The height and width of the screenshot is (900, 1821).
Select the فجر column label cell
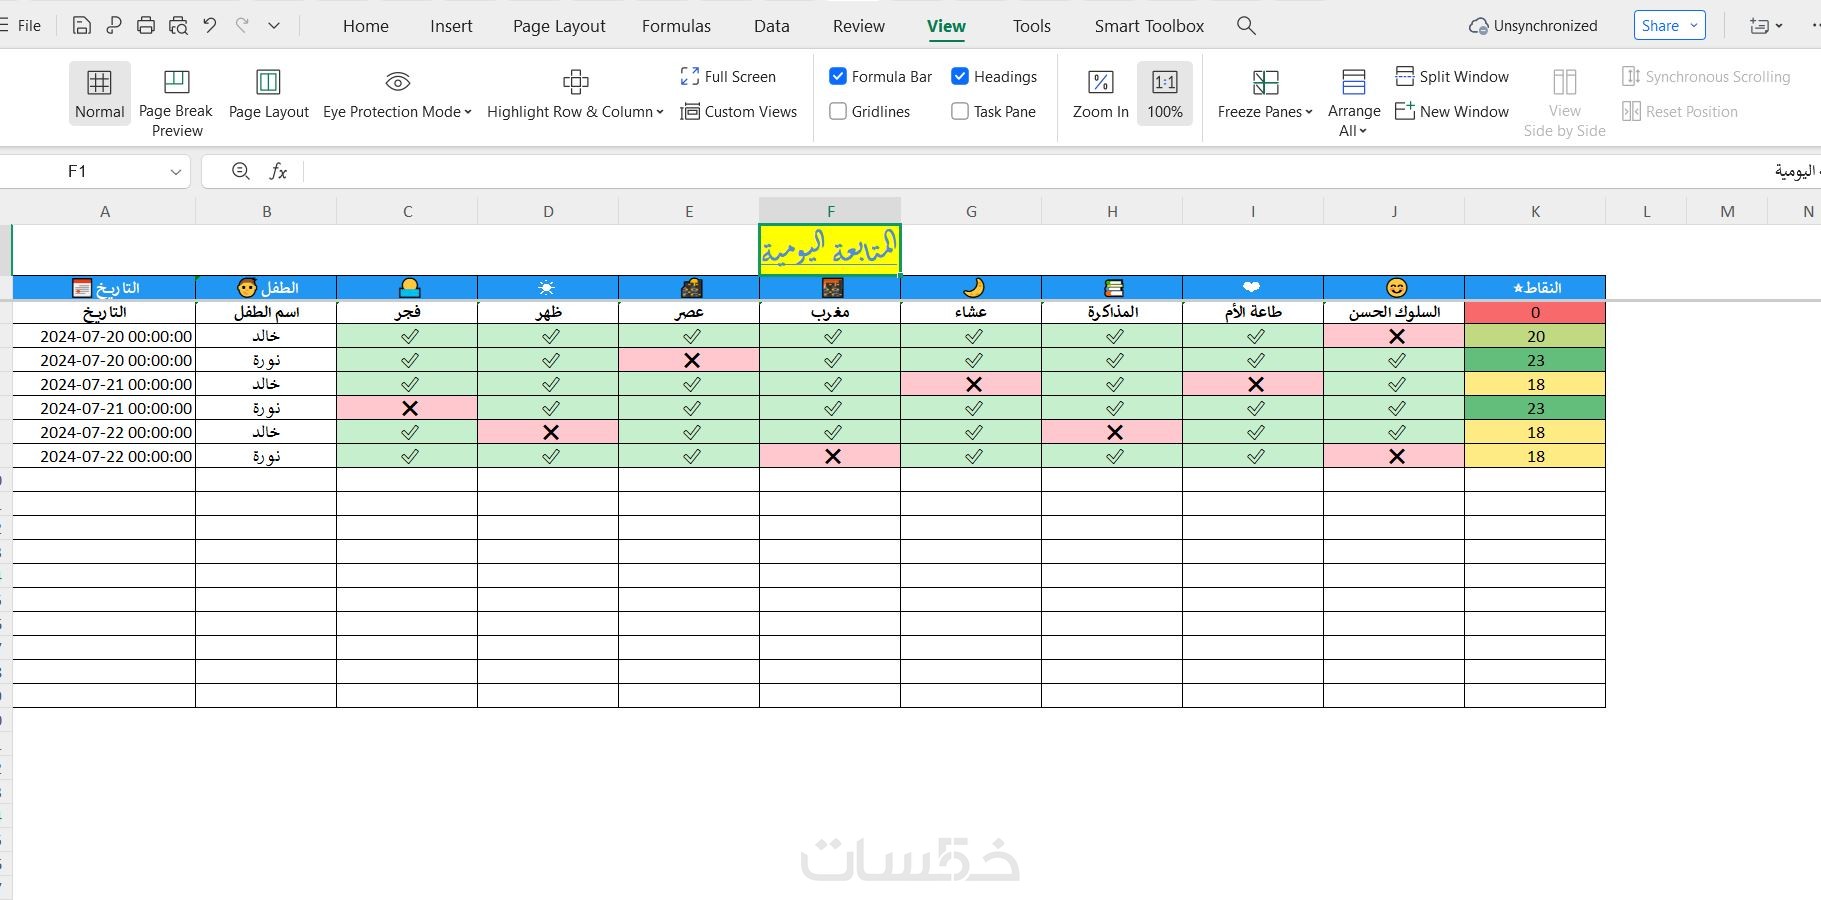407,312
